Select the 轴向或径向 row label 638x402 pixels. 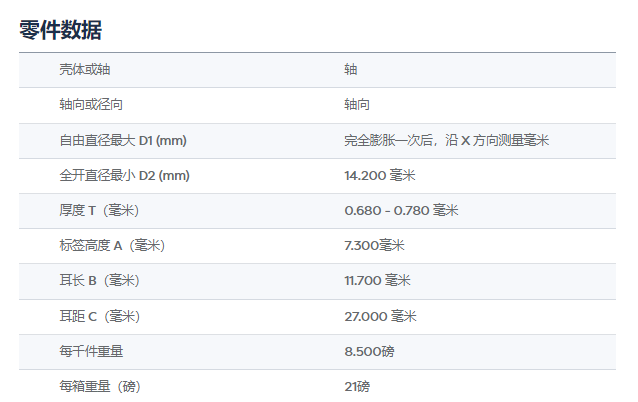coord(91,105)
